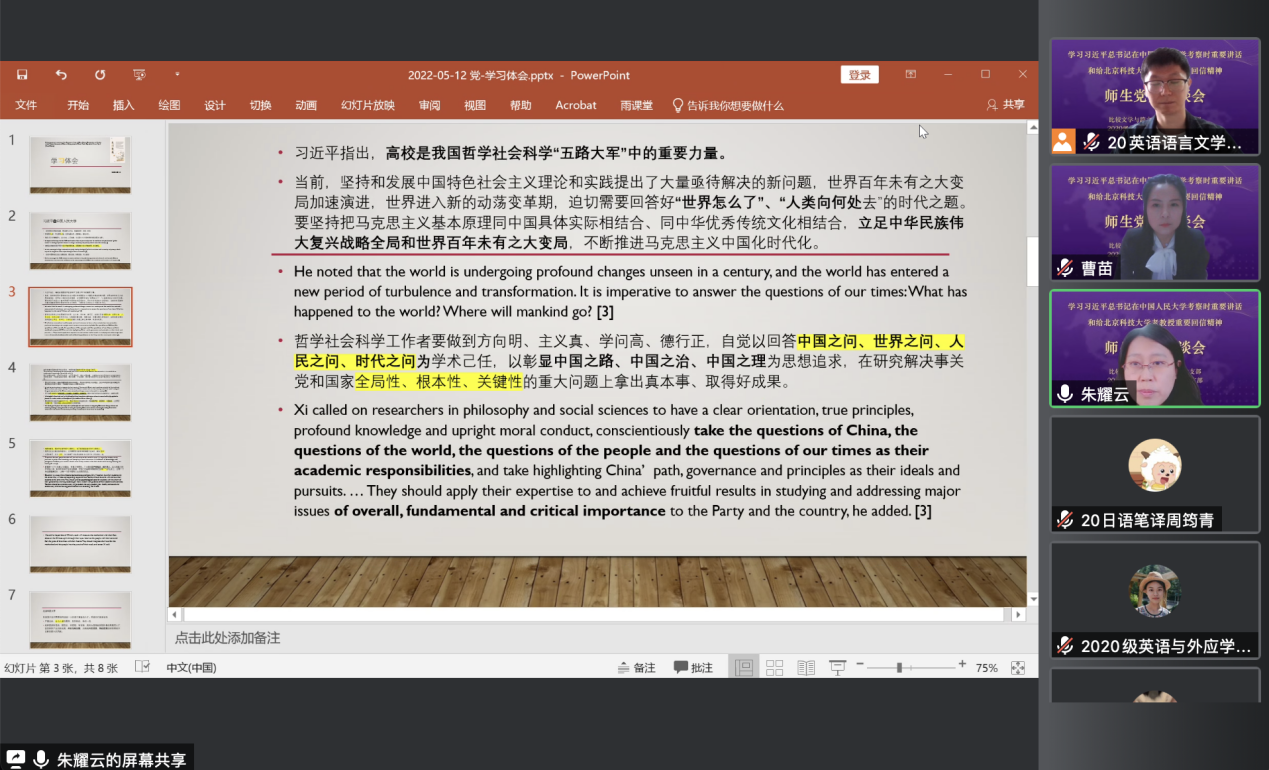Screen dimensions: 1269x770
Task: Click the 登录 sign-in button
Action: coord(859,75)
